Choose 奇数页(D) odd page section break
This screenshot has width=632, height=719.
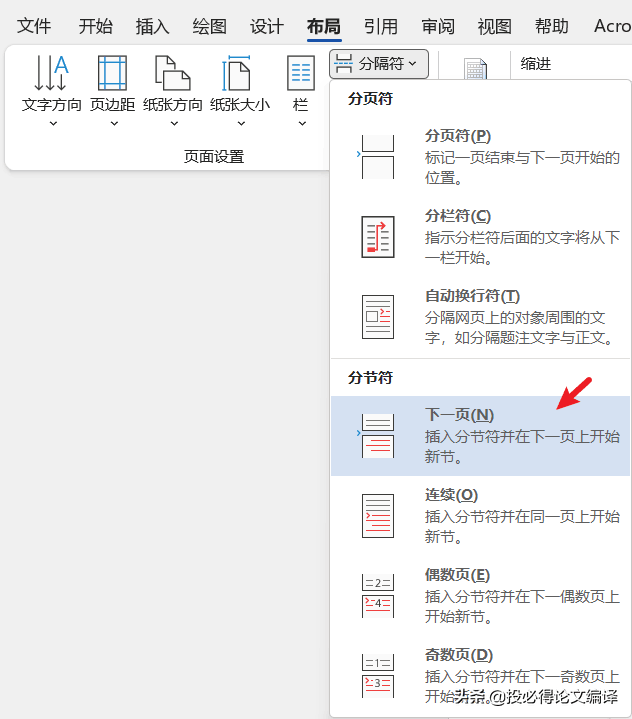coord(480,675)
